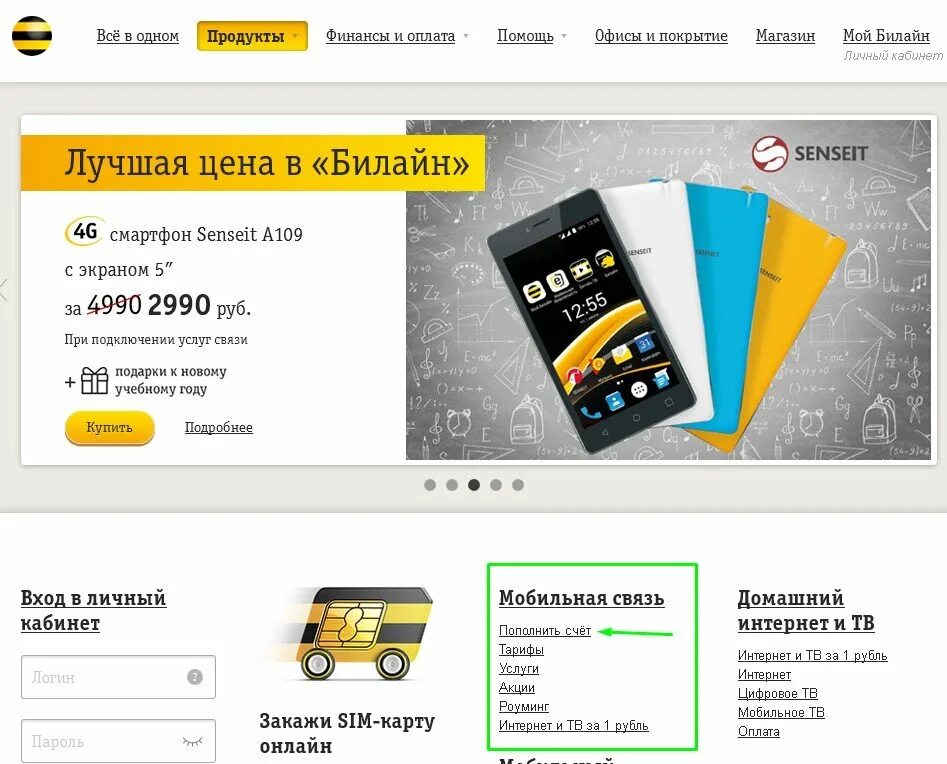The width and height of the screenshot is (947, 764).
Task: Open the Пополнить счёт link
Action: click(x=545, y=631)
